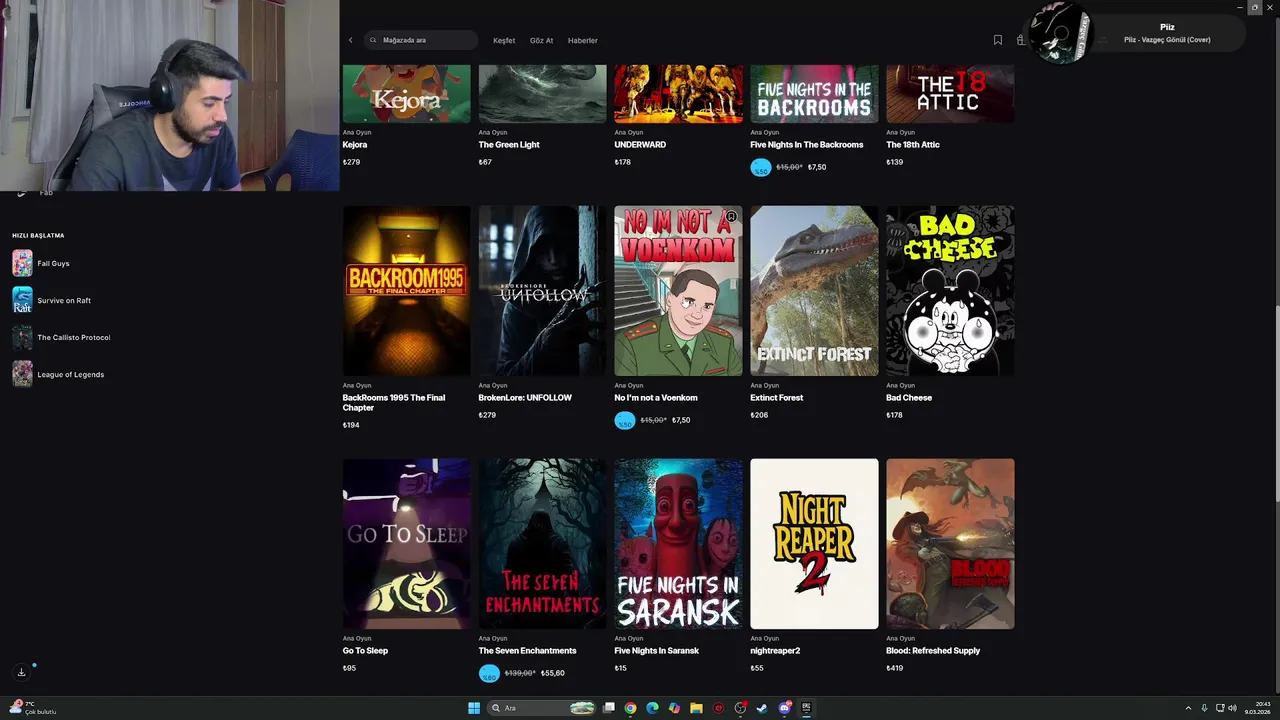Open No I'm not a Voenkom cover
This screenshot has height=720, width=1280.
[x=678, y=291]
